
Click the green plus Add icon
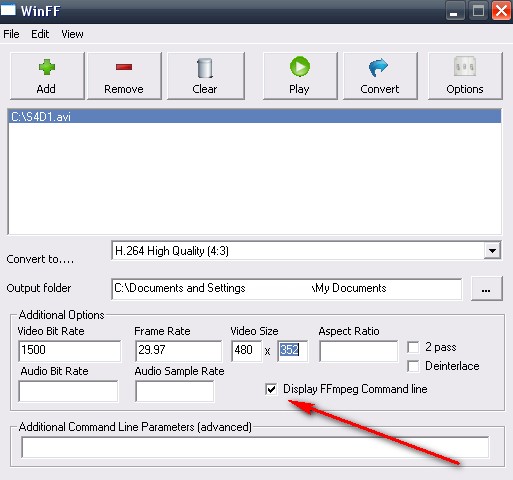tap(47, 67)
